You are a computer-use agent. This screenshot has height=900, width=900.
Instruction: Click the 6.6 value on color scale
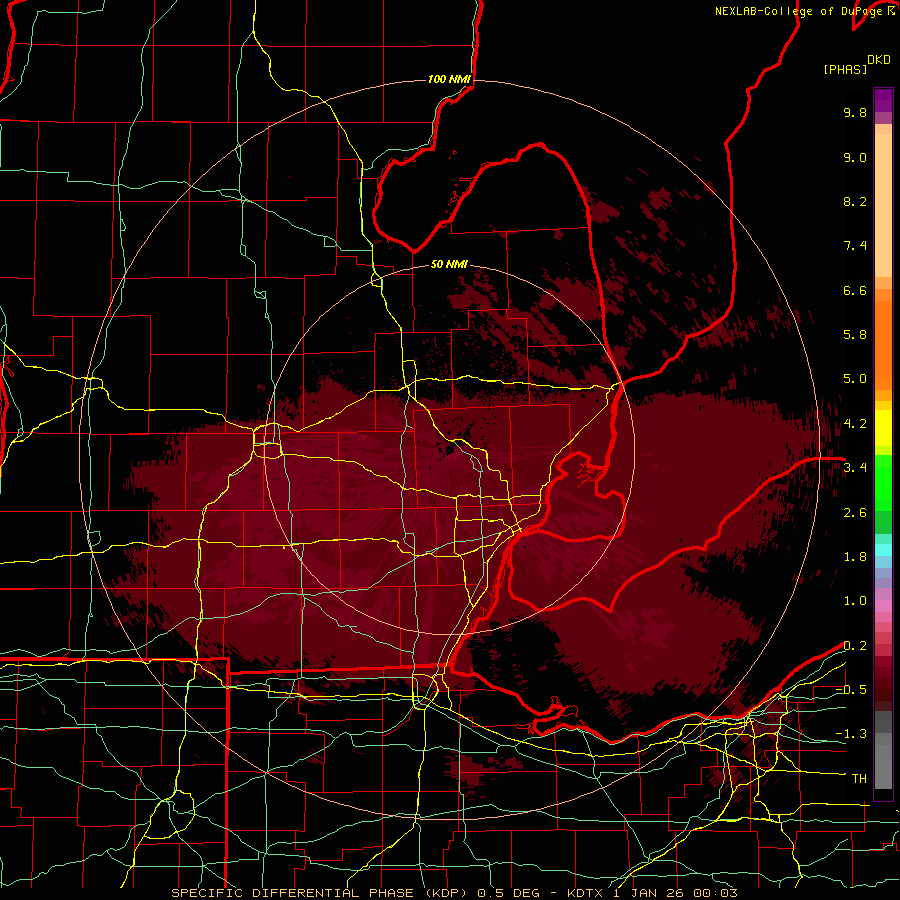click(x=855, y=290)
